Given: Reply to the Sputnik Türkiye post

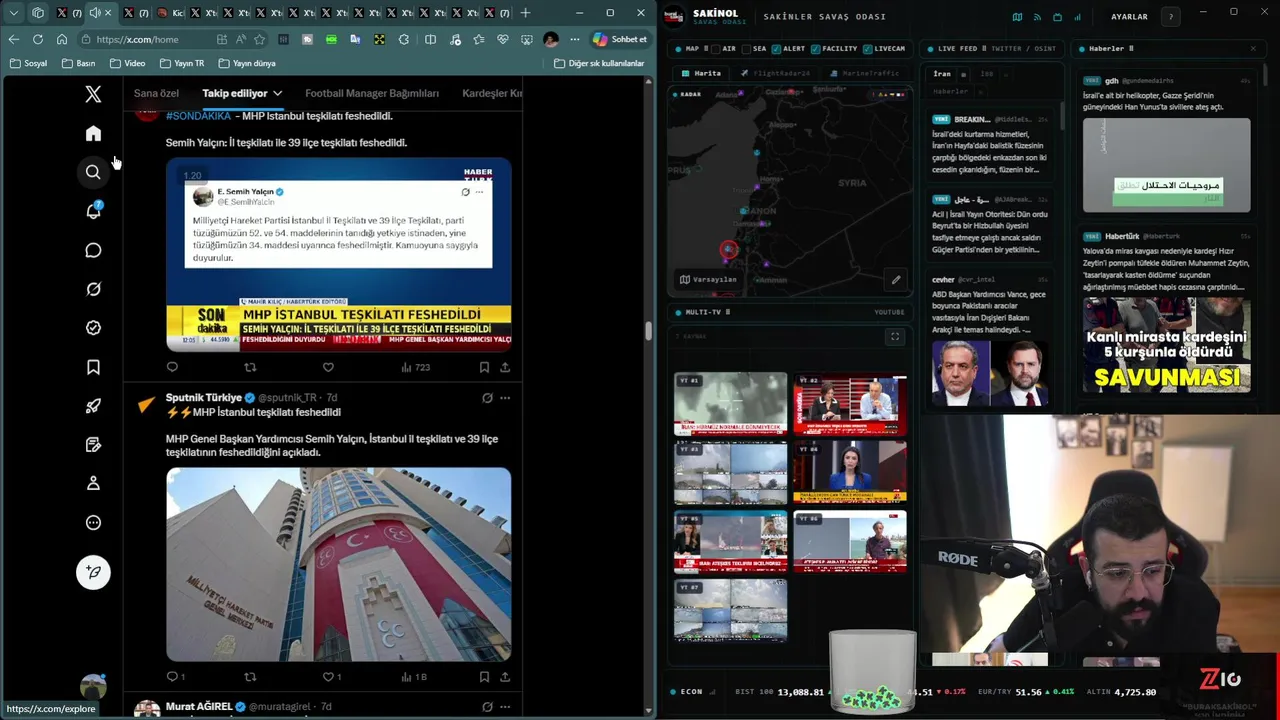Looking at the screenshot, I should click(172, 677).
